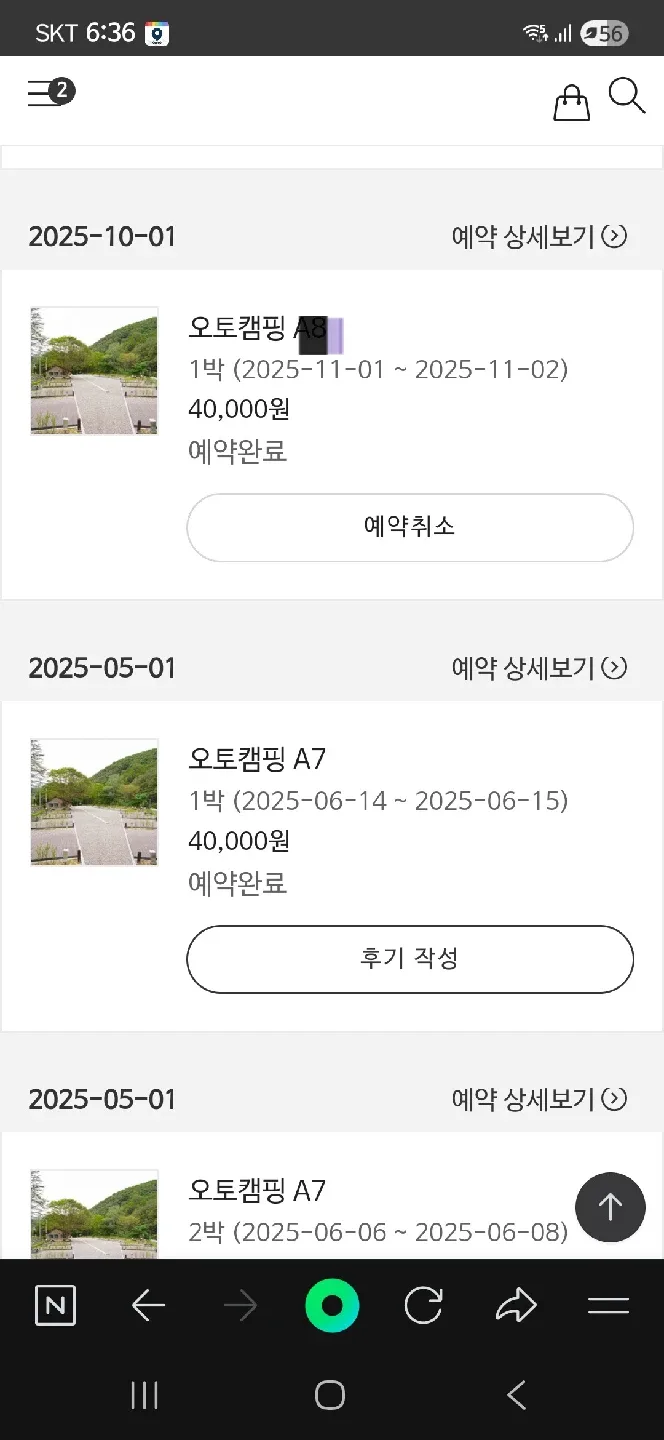Expand details for 06-06 A7 reservation
The width and height of the screenshot is (664, 1440).
tap(539, 1100)
